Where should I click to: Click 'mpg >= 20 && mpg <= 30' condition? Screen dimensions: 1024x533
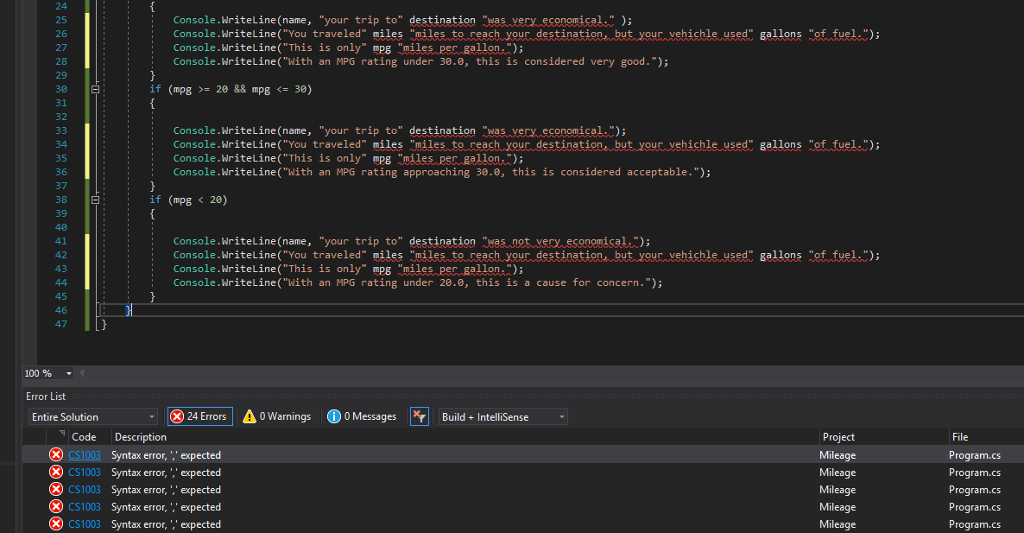(240, 89)
